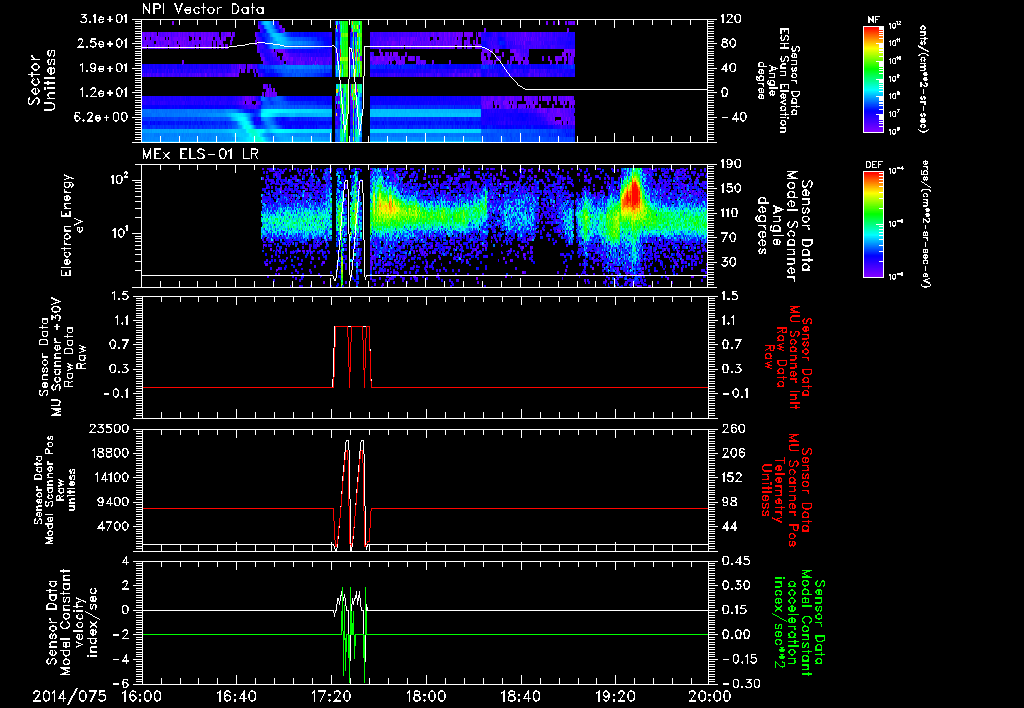Click the 'DEF' label above color bar
Screen dimensions: 1024x708
[873, 165]
